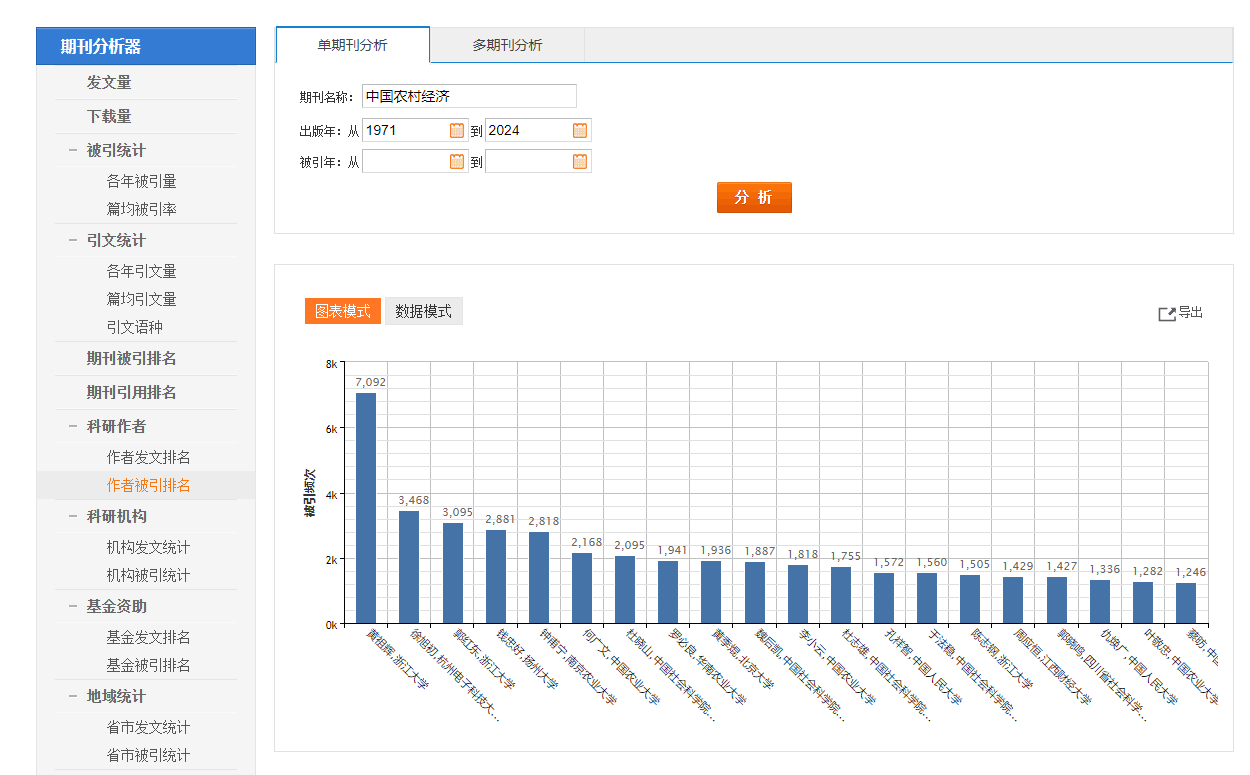Open 机构发文统计 page
The height and width of the screenshot is (775, 1250).
[x=149, y=547]
